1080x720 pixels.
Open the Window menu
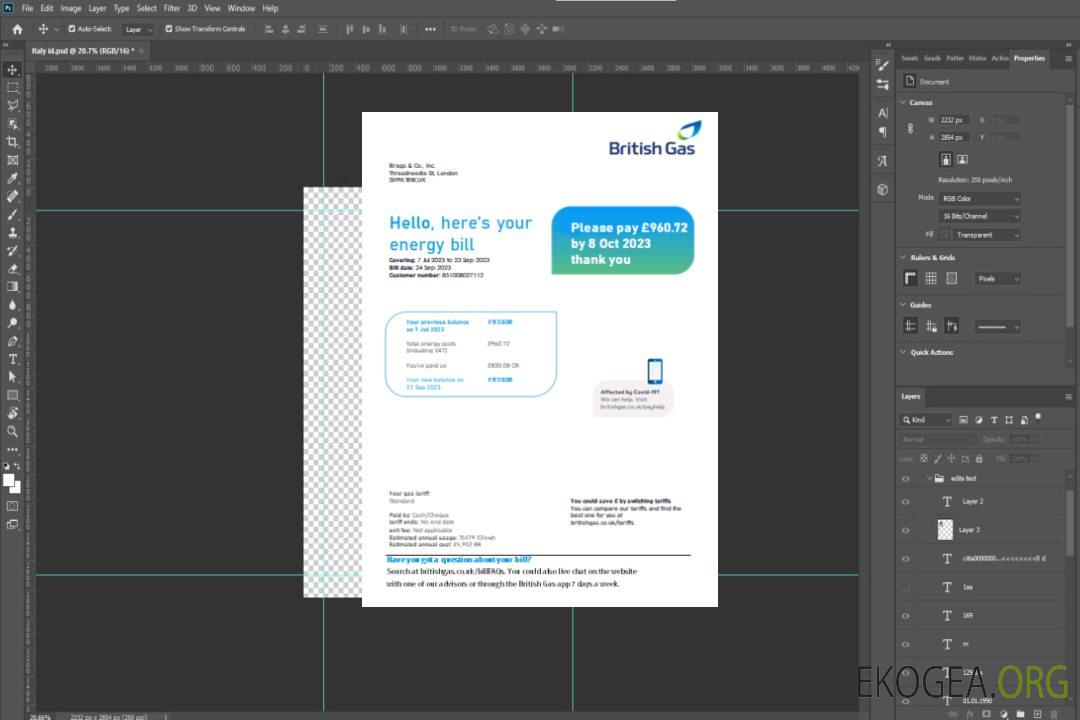(241, 8)
